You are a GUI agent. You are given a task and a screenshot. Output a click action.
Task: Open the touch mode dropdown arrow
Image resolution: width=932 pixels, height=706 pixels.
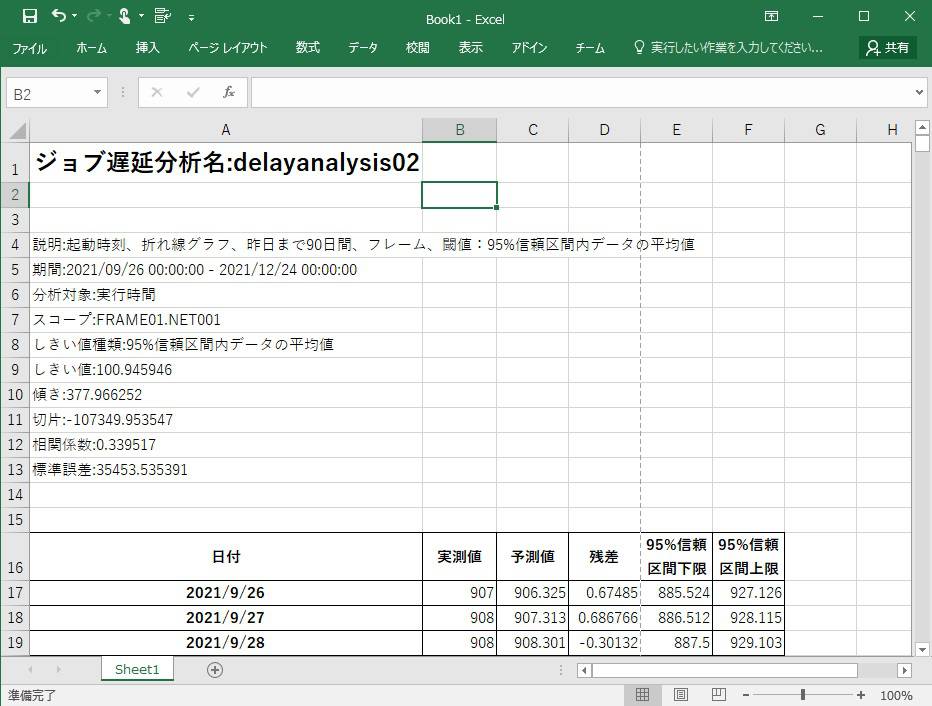141,16
